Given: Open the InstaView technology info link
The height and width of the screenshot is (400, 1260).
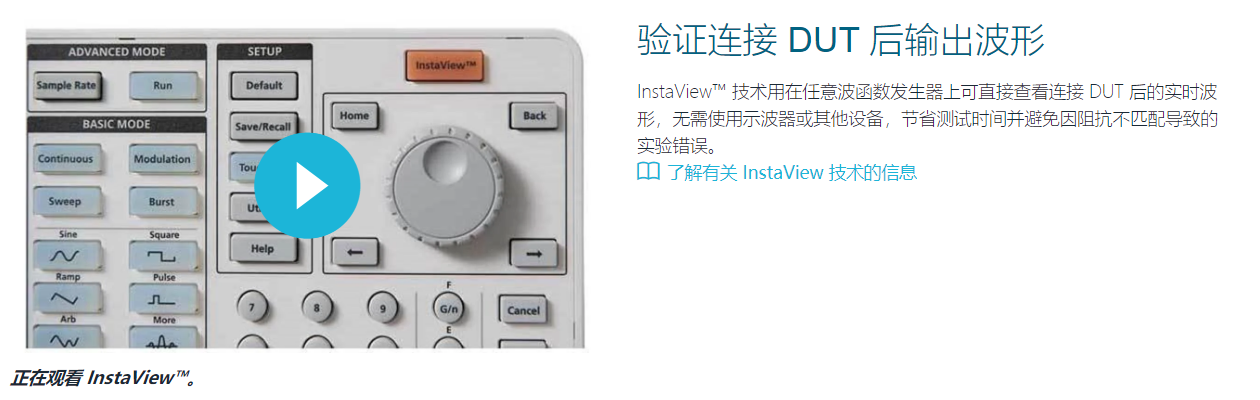Looking at the screenshot, I should (791, 172).
